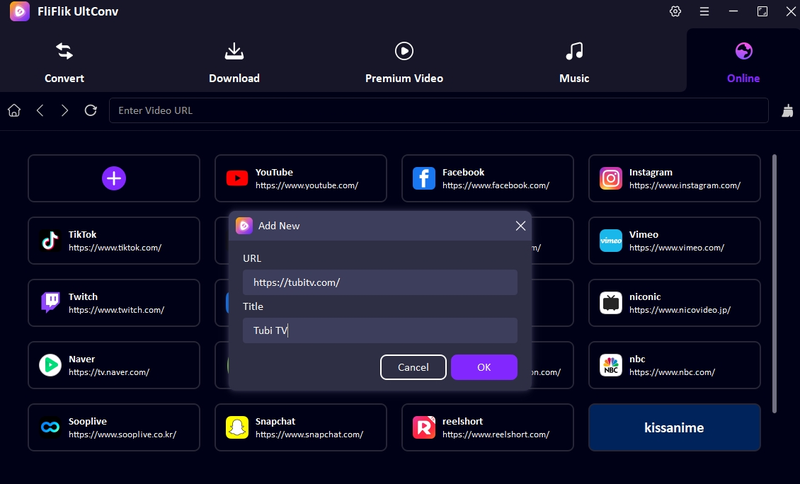Switch to the Music tab
Screen dimensions: 800x484
(x=574, y=62)
